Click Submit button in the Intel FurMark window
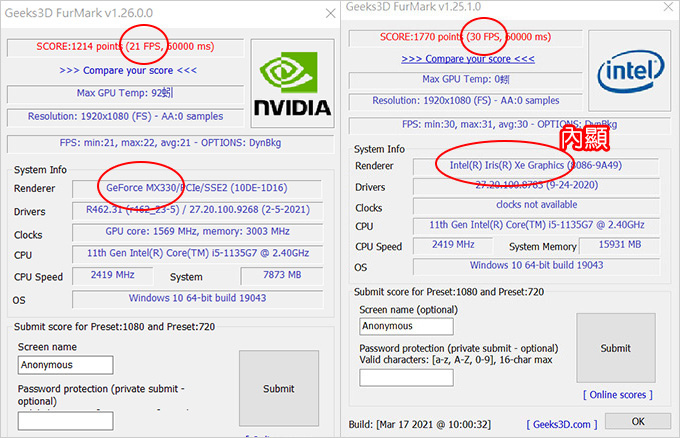This screenshot has width=680, height=438. [616, 348]
